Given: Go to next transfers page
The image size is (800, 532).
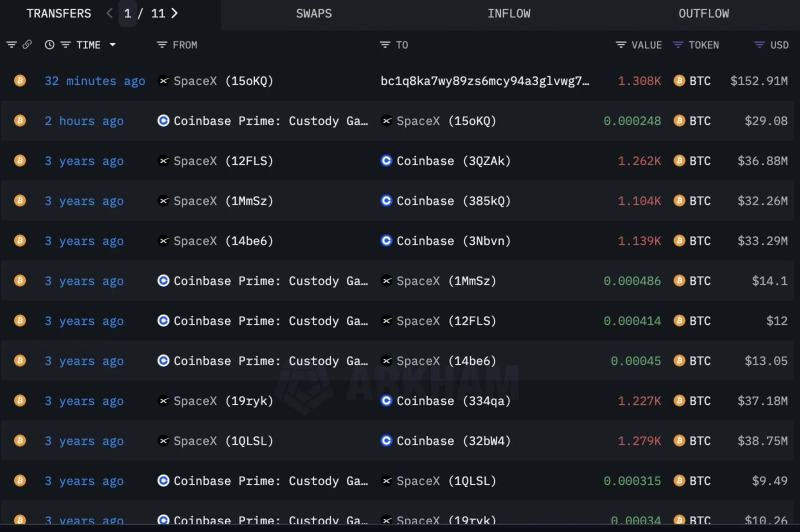Looking at the screenshot, I should [175, 14].
